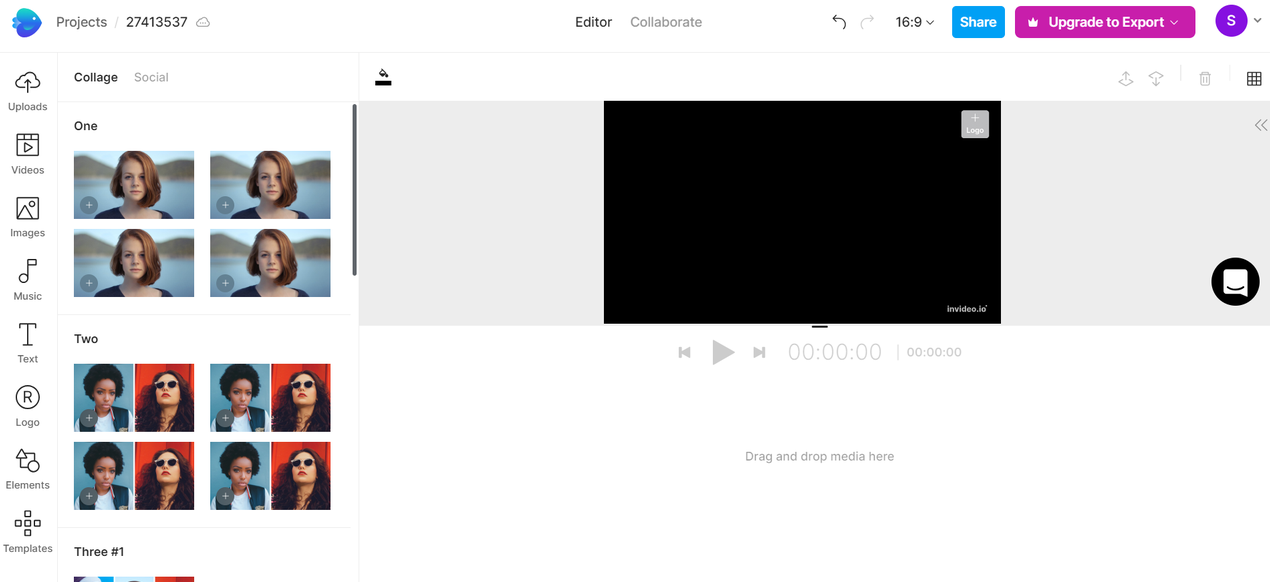Viewport: 1270px width, 582px height.
Task: Click the 'Two' section heading
Action: (x=86, y=339)
